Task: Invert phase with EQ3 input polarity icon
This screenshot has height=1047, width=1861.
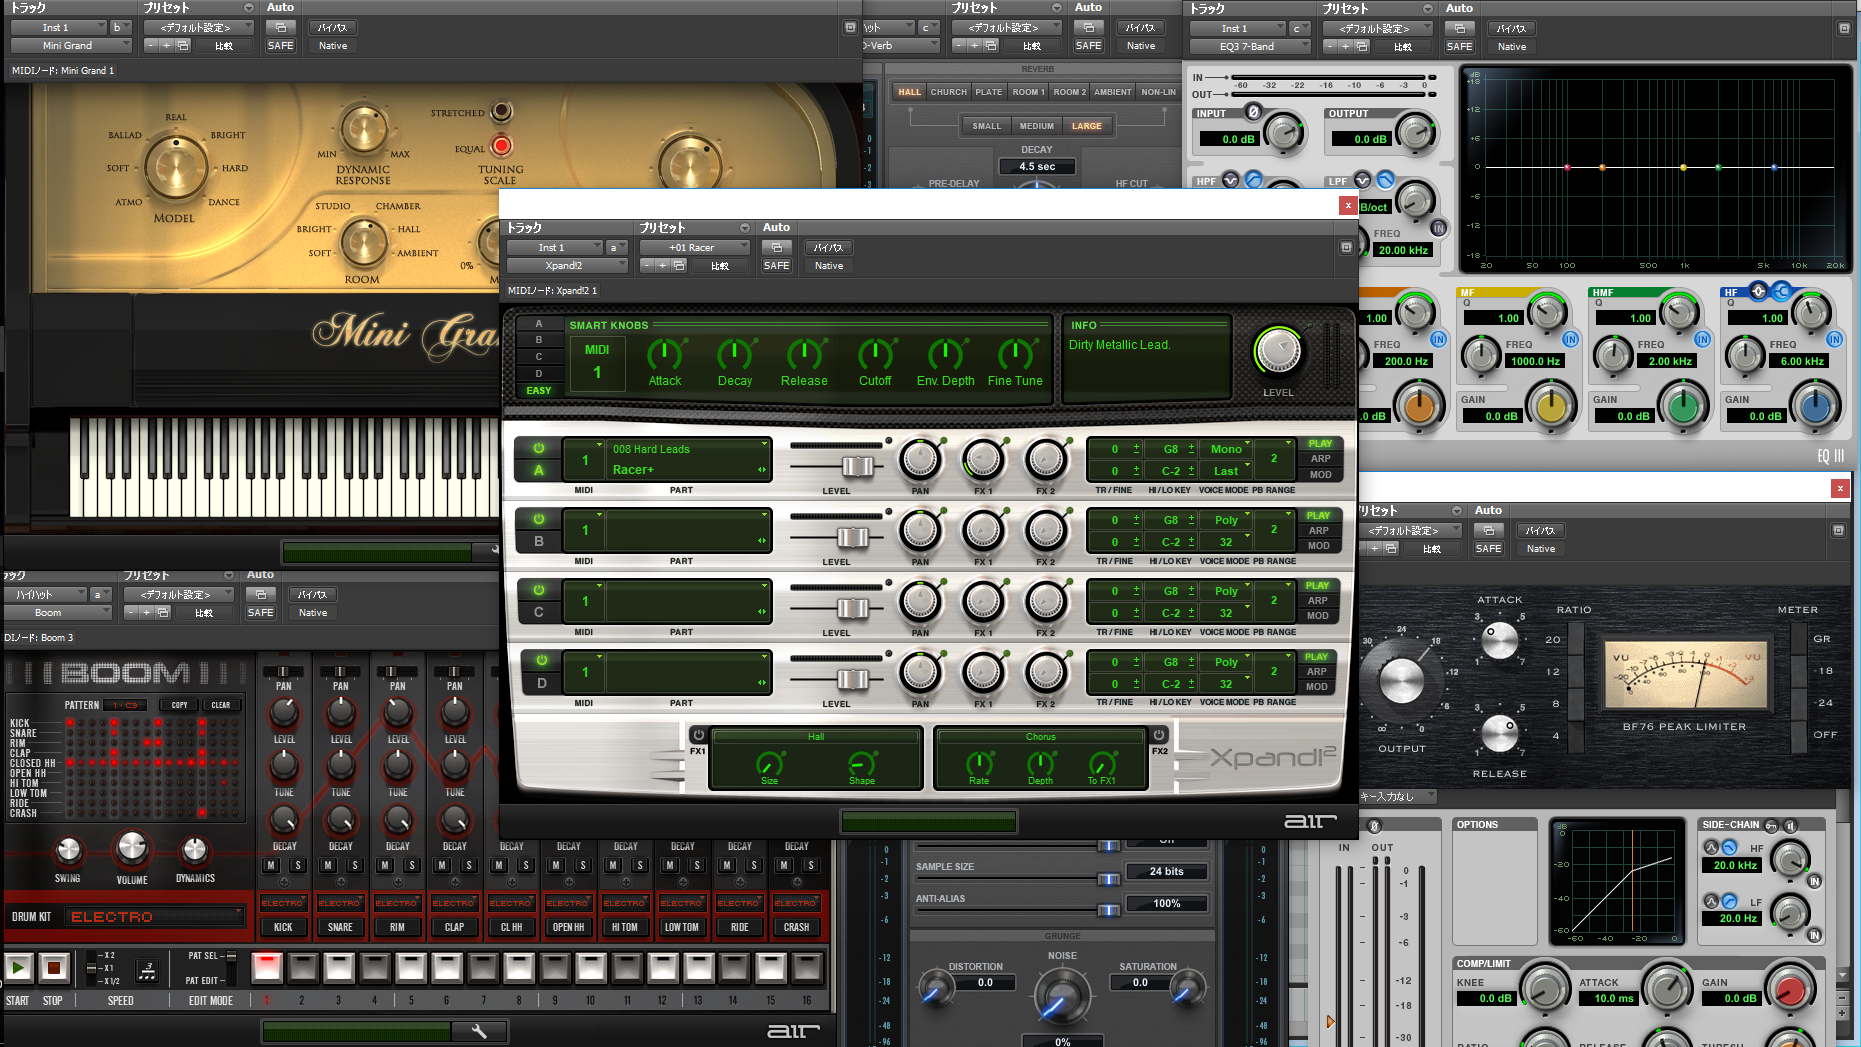Action: tap(1253, 112)
